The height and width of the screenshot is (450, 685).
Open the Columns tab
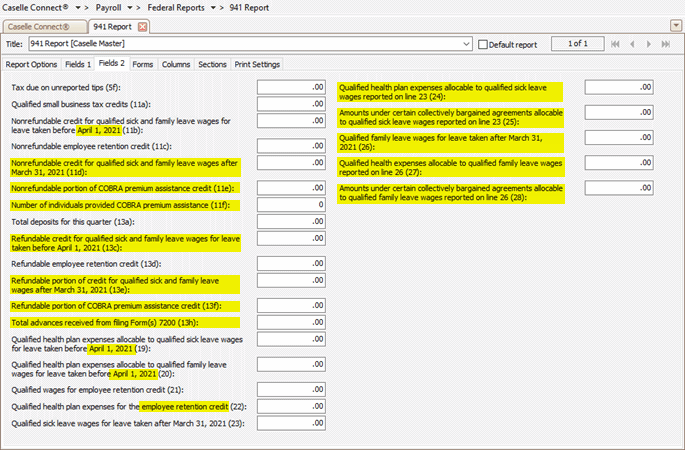point(176,64)
